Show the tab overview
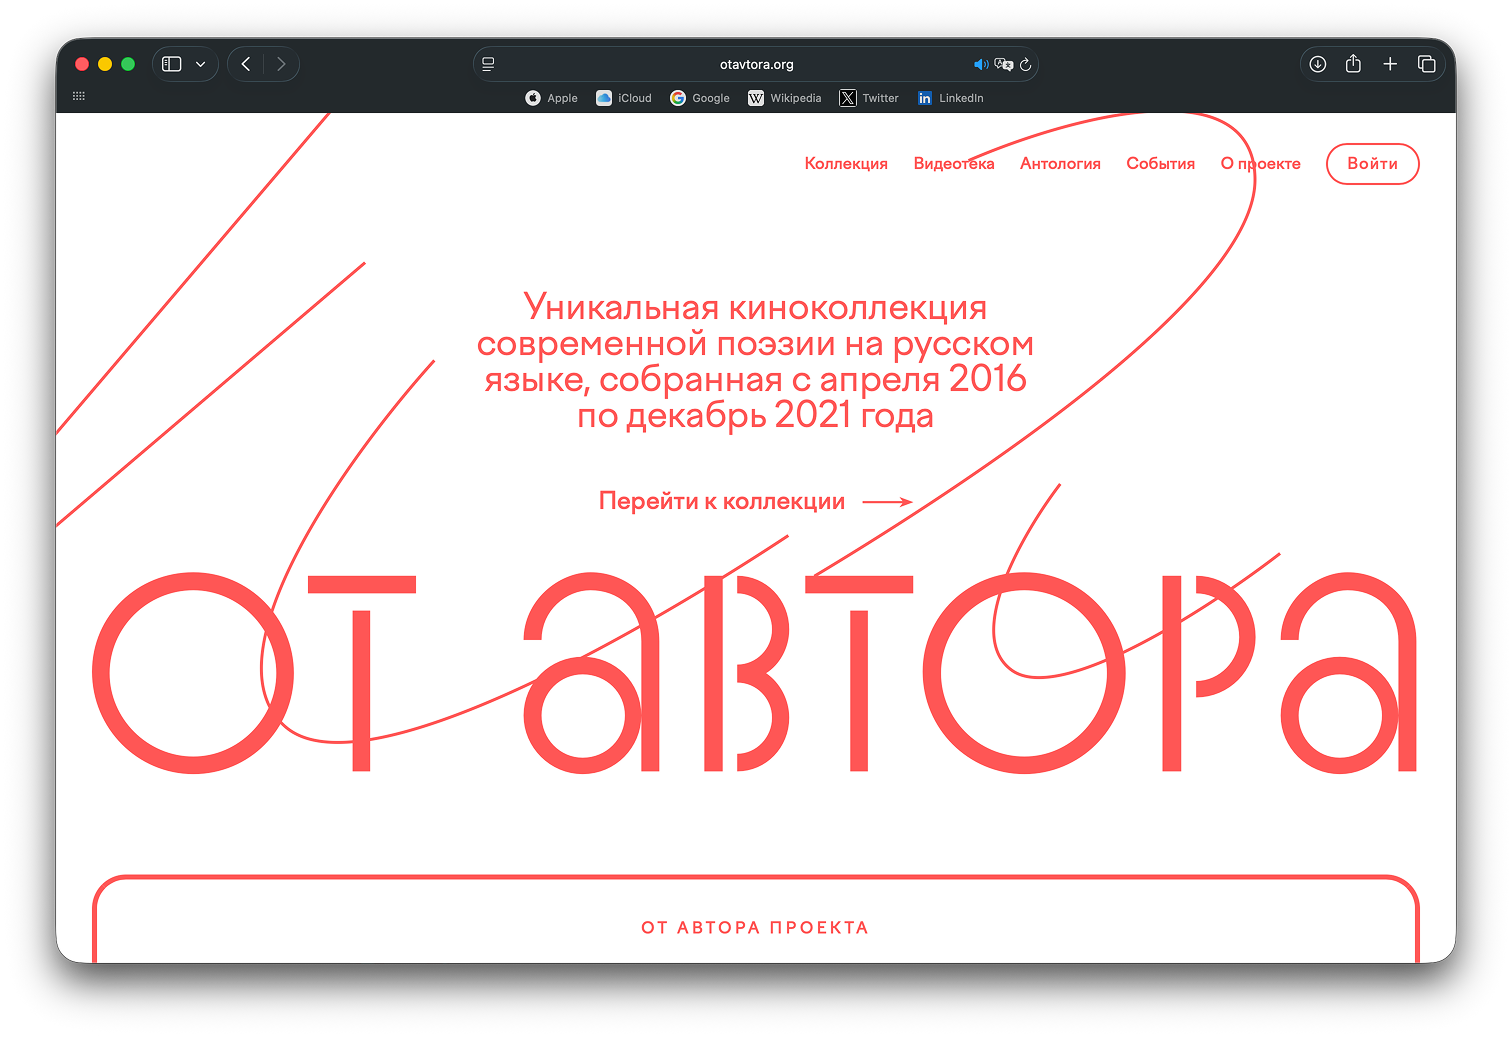Screen dimensions: 1512x1037 [x=1427, y=64]
